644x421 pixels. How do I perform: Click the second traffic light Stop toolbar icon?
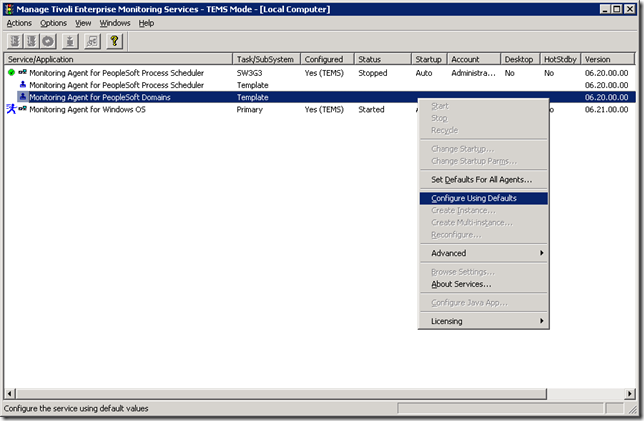click(32, 41)
